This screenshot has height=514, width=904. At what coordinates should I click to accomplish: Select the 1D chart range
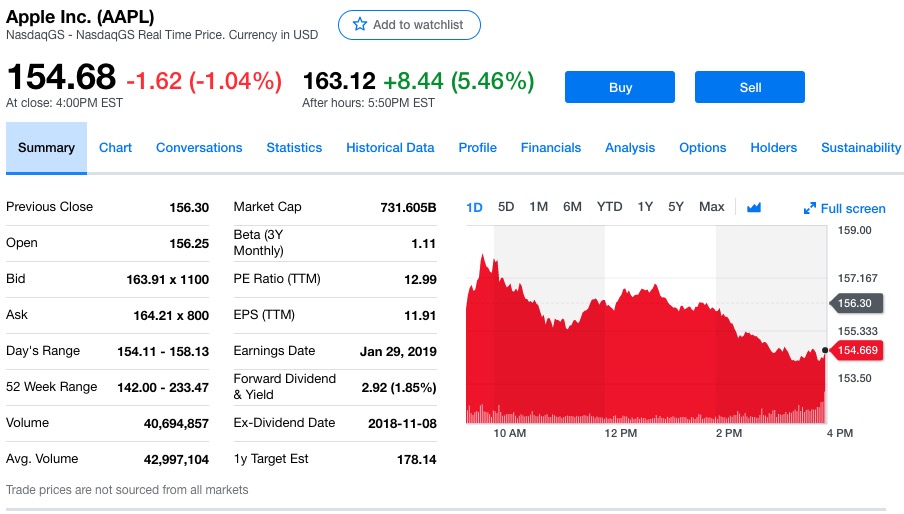click(x=474, y=207)
